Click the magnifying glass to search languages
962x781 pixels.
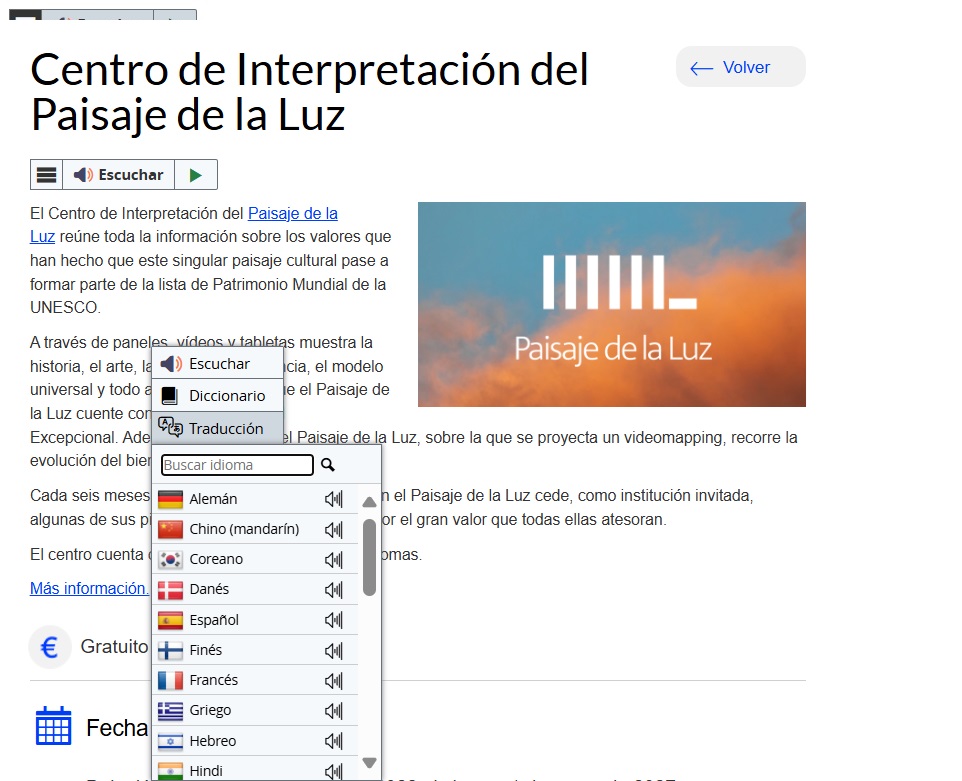click(326, 464)
